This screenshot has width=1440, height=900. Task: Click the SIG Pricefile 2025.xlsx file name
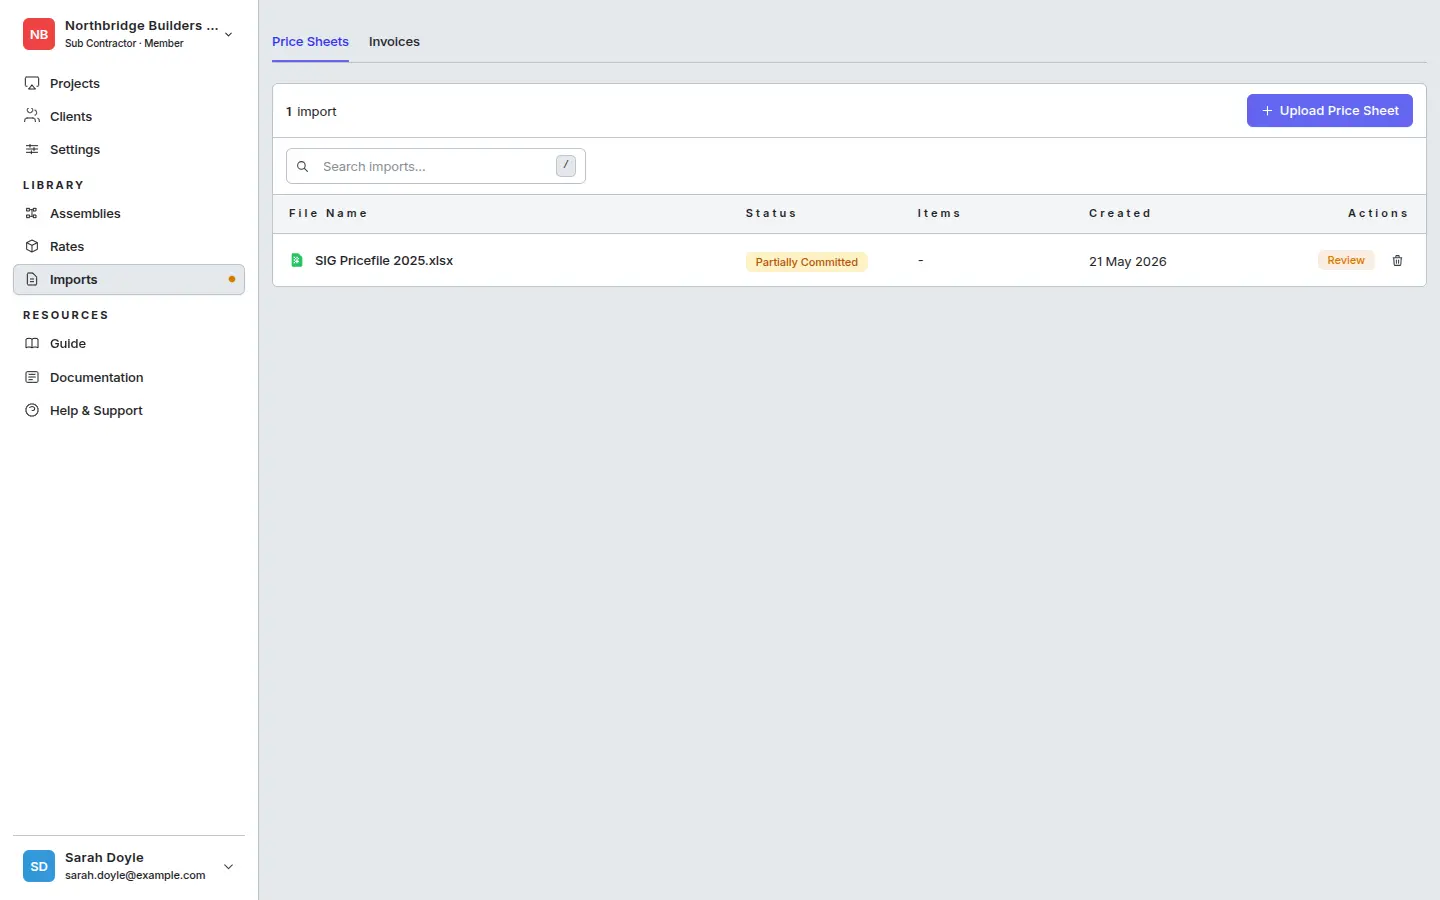pos(384,260)
